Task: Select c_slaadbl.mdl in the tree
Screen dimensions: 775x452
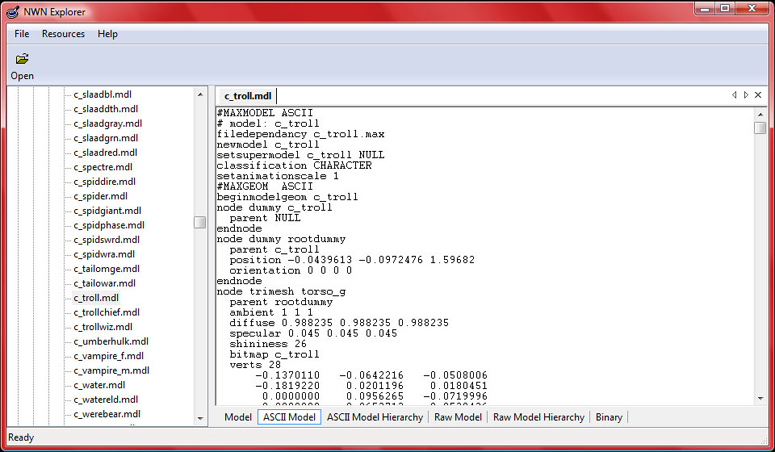Action: coord(102,94)
